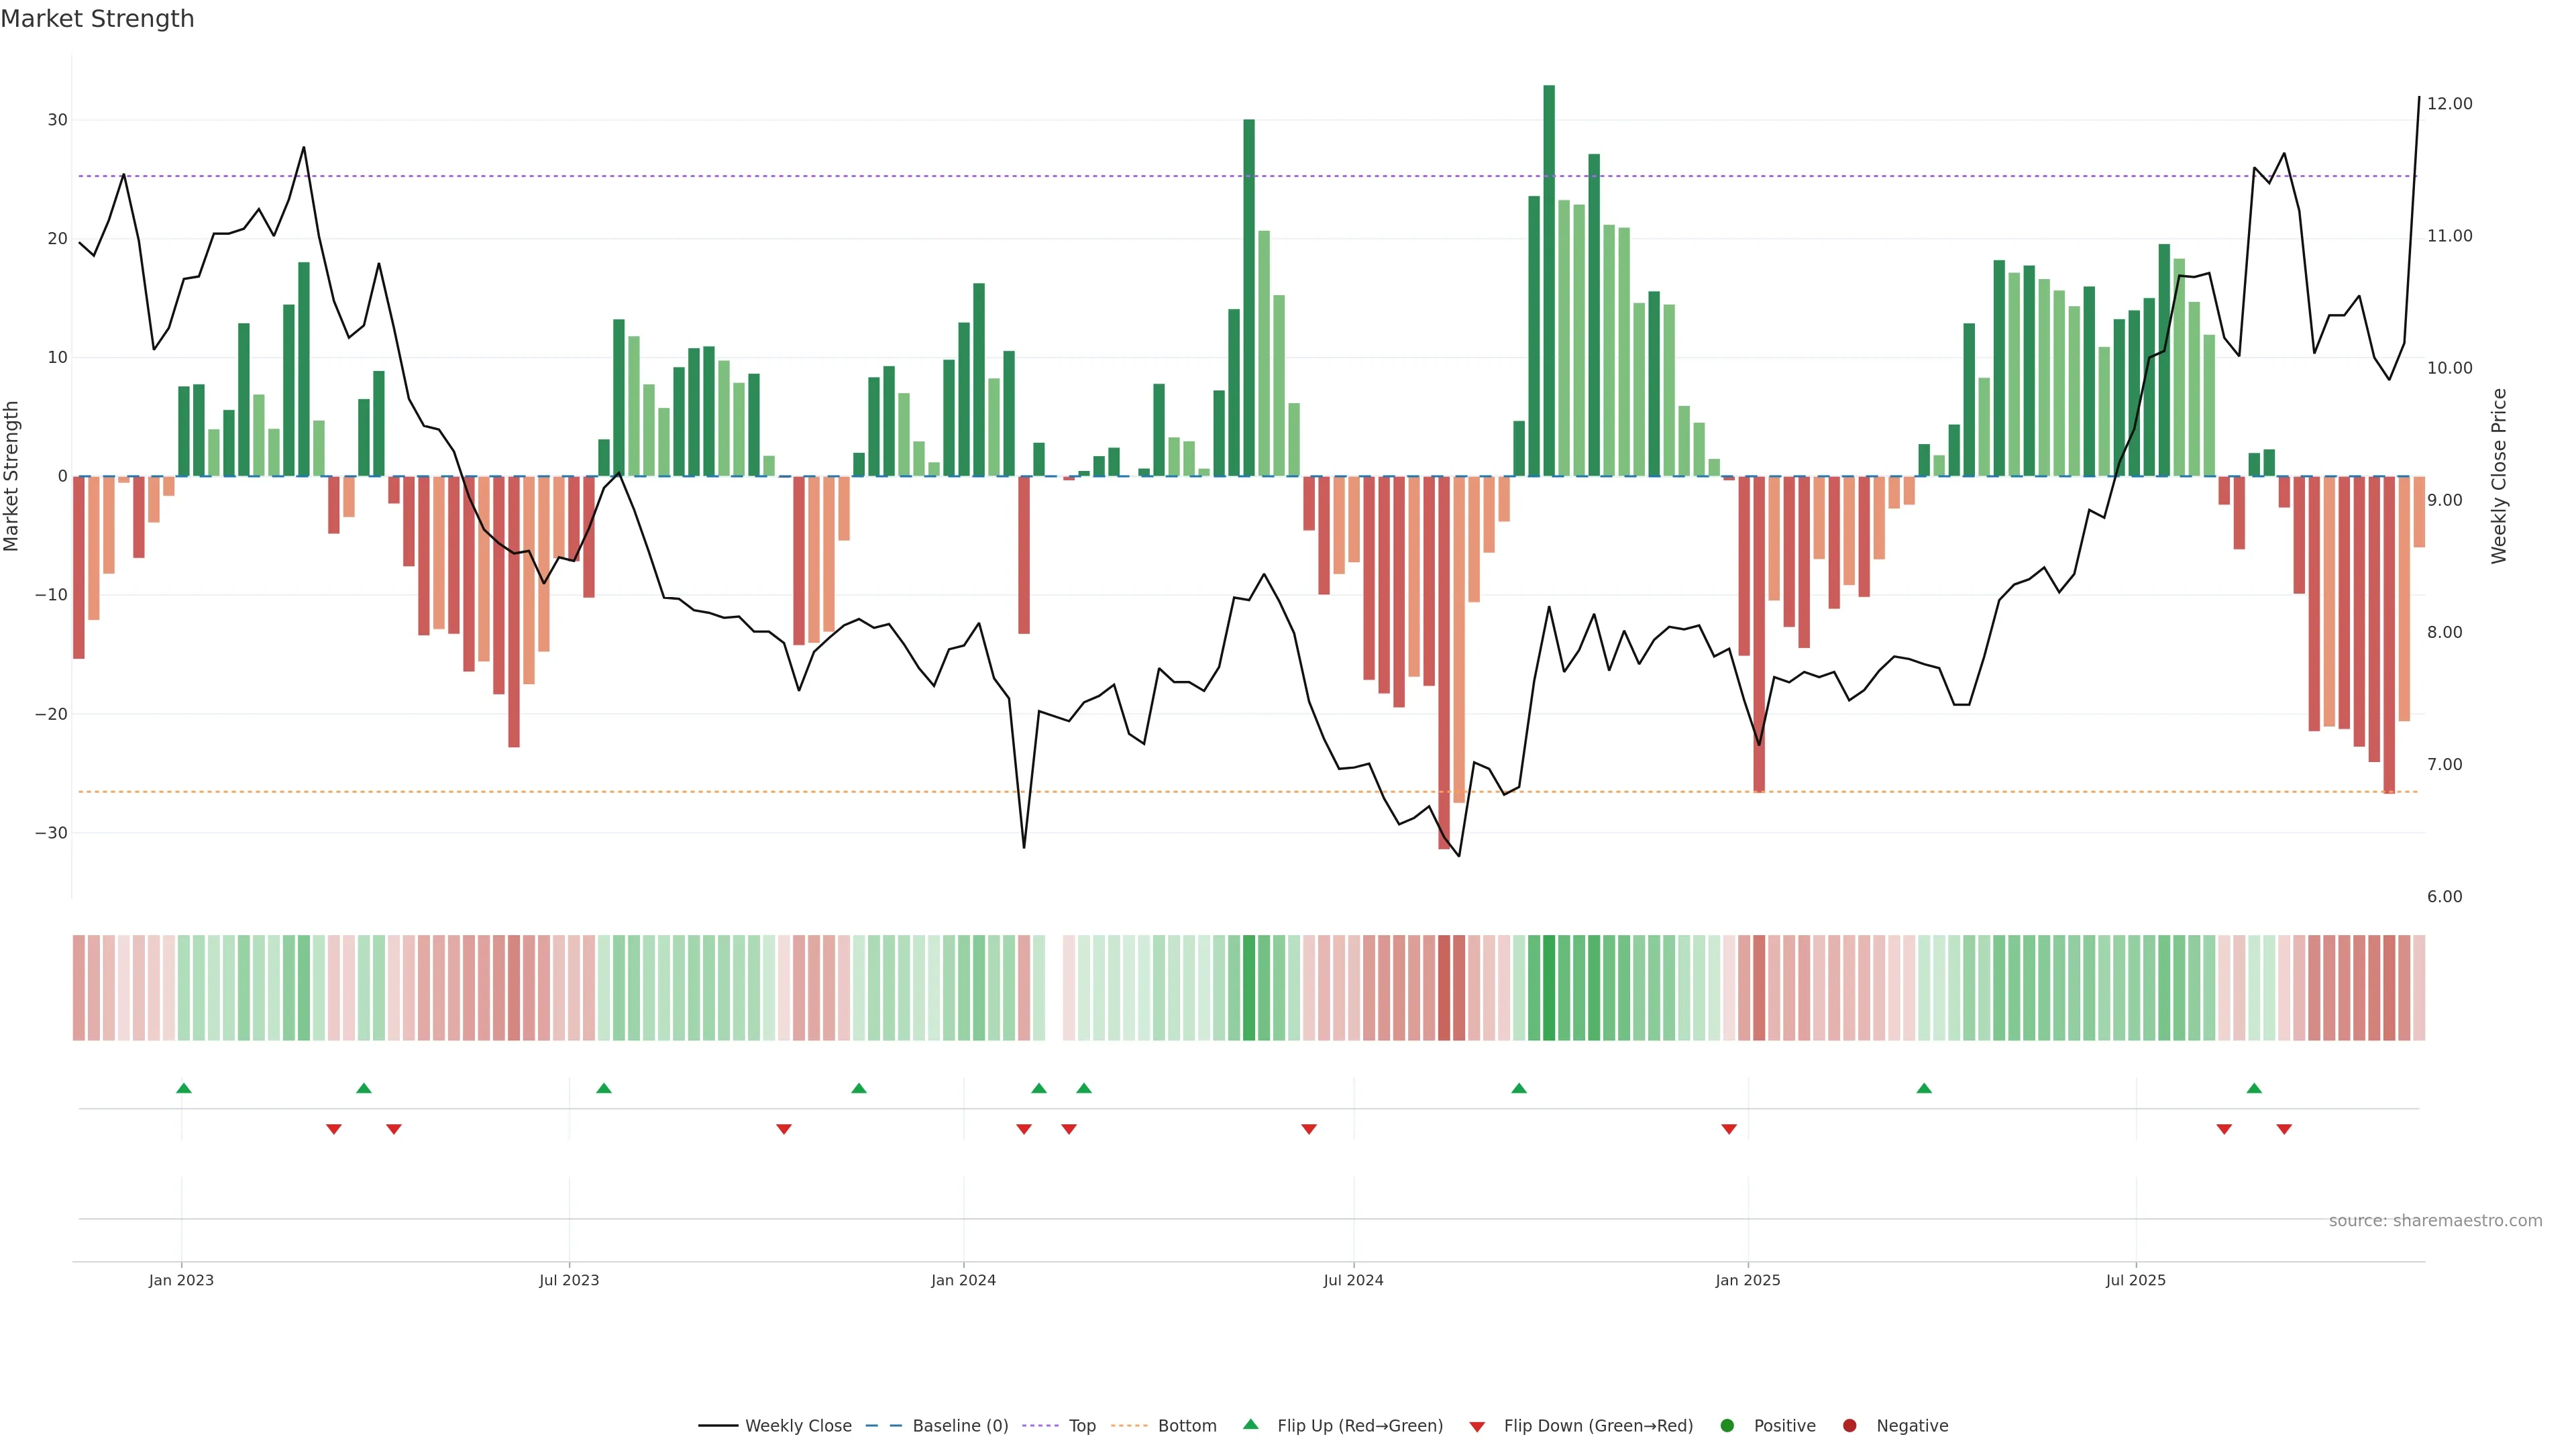Click the tallest green market strength bar
The height and width of the screenshot is (1449, 2576).
coord(1549,280)
